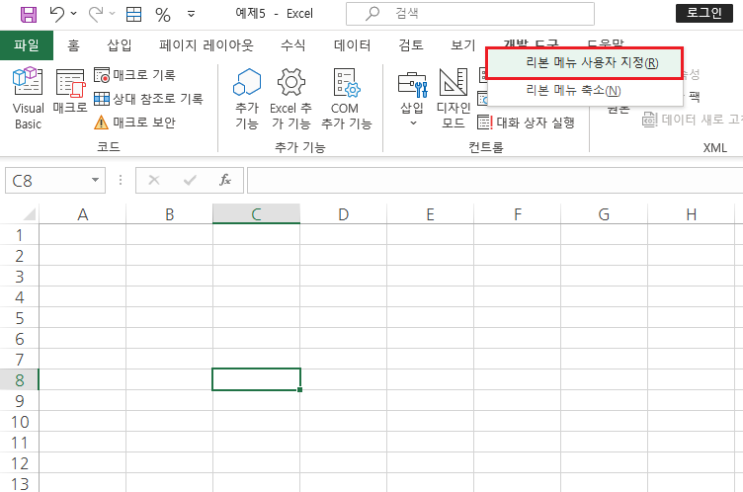Select row 10 header
The height and width of the screenshot is (492, 743).
click(x=19, y=421)
